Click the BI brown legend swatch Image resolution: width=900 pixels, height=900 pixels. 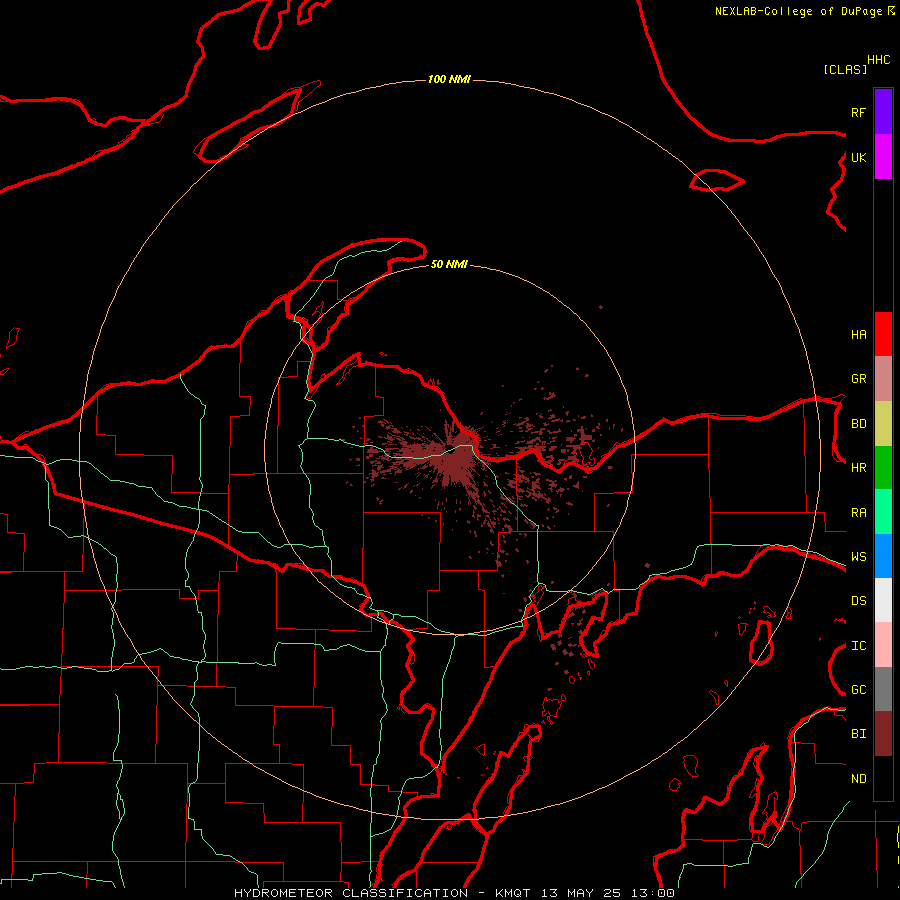point(883,734)
